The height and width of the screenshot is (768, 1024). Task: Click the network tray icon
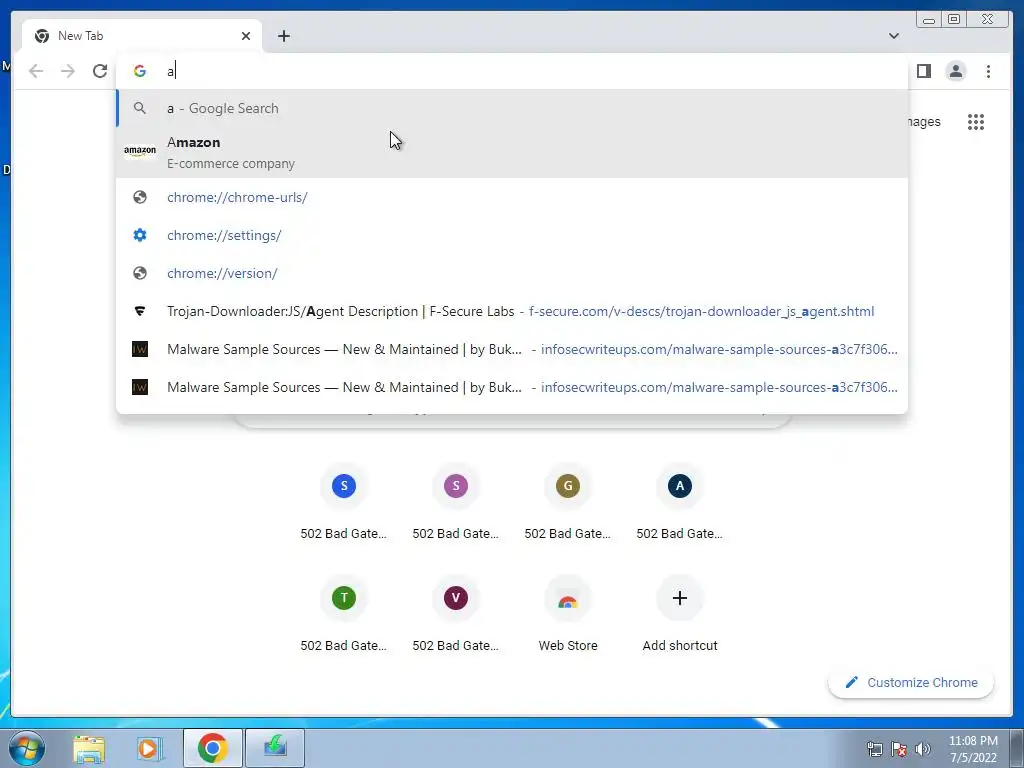(x=874, y=750)
